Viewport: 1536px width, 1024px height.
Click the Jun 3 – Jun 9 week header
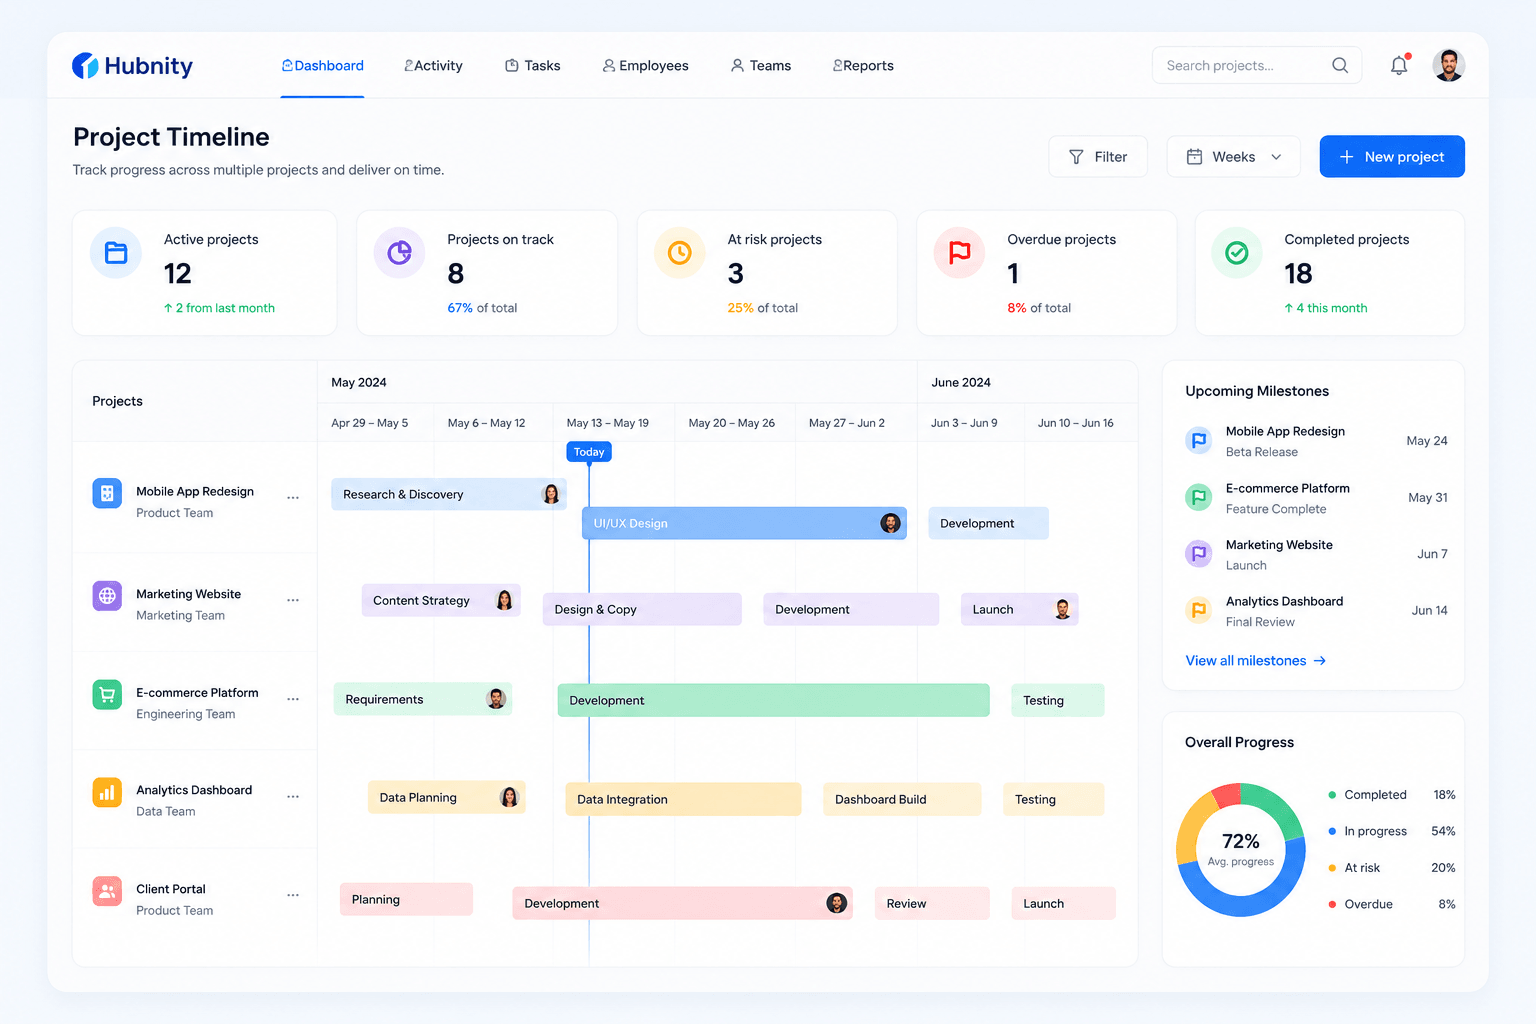click(x=964, y=423)
